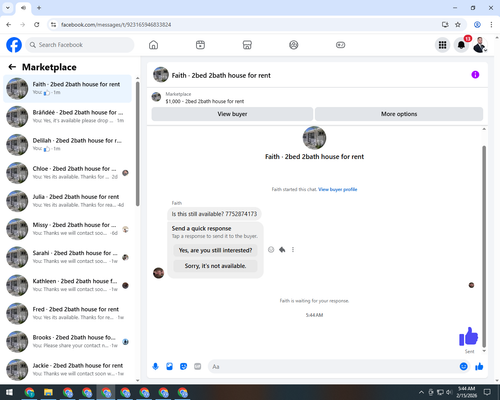Open View buyer profile link
Image resolution: width=500 pixels, height=400 pixels.
[x=338, y=189]
